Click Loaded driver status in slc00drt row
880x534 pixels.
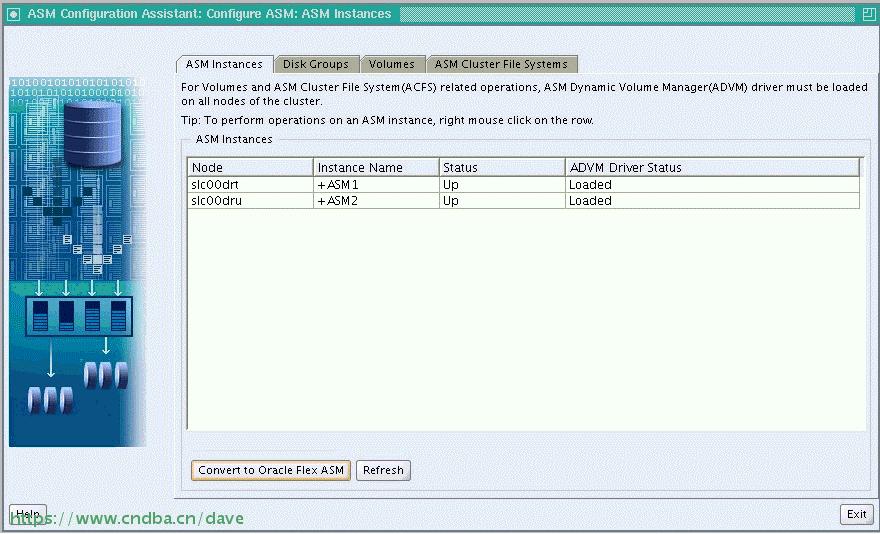click(x=713, y=185)
